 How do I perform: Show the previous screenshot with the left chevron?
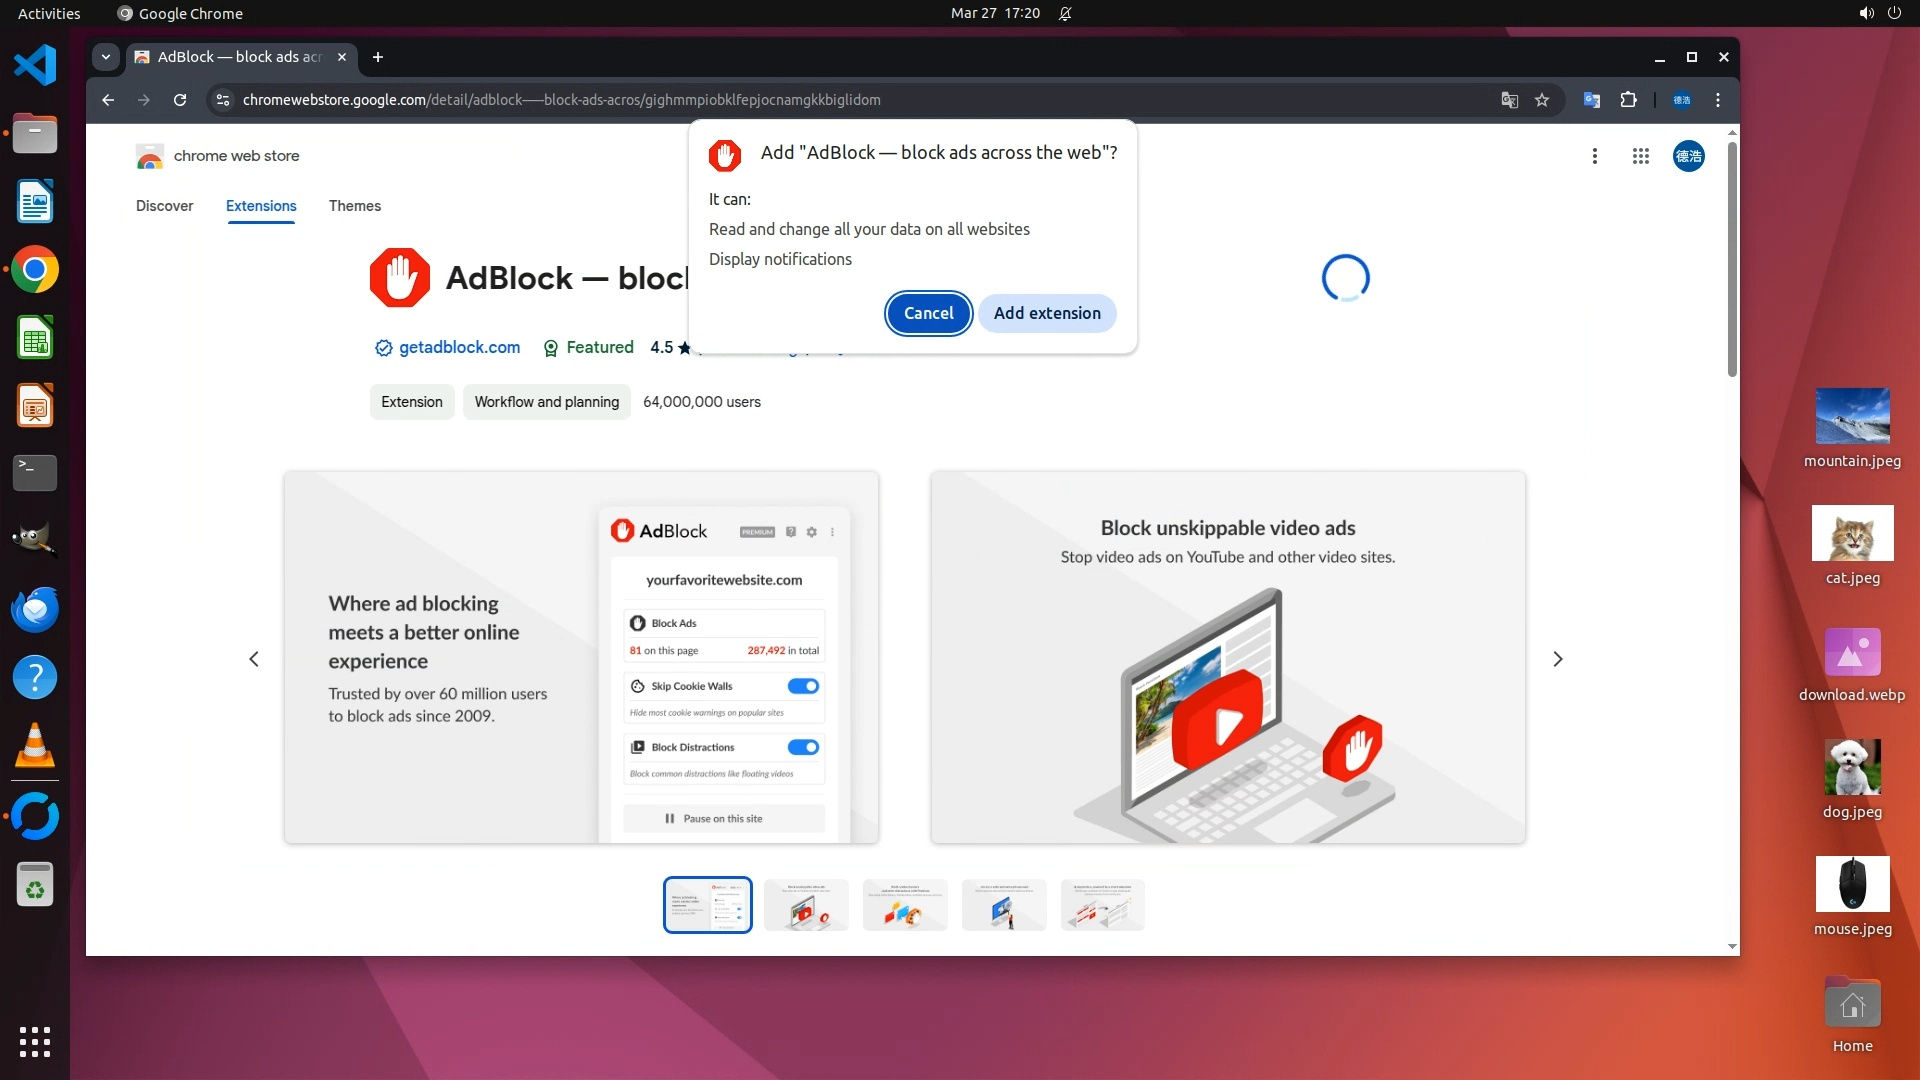point(254,659)
